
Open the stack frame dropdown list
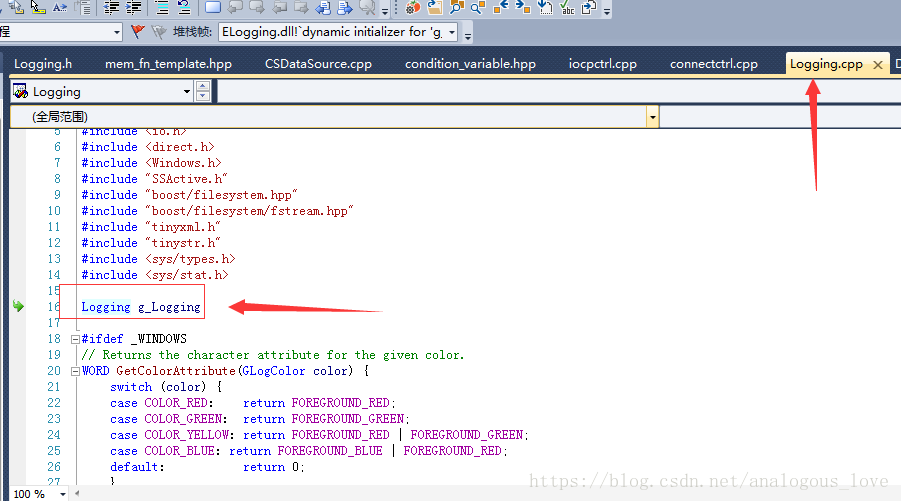[452, 32]
